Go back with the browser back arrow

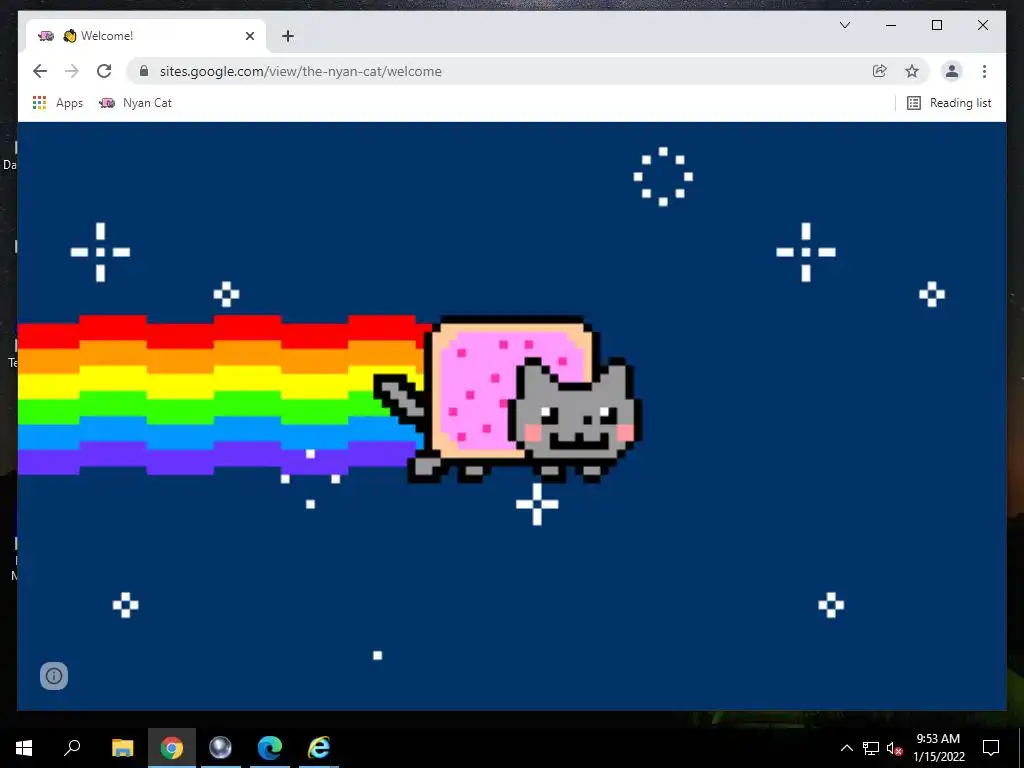pos(40,71)
